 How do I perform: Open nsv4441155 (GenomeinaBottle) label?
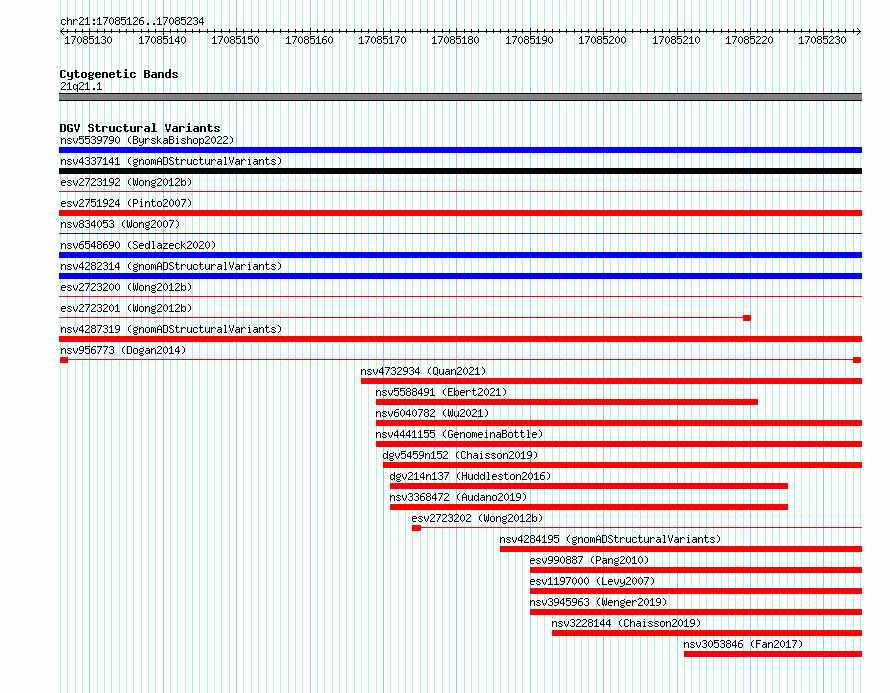(459, 434)
